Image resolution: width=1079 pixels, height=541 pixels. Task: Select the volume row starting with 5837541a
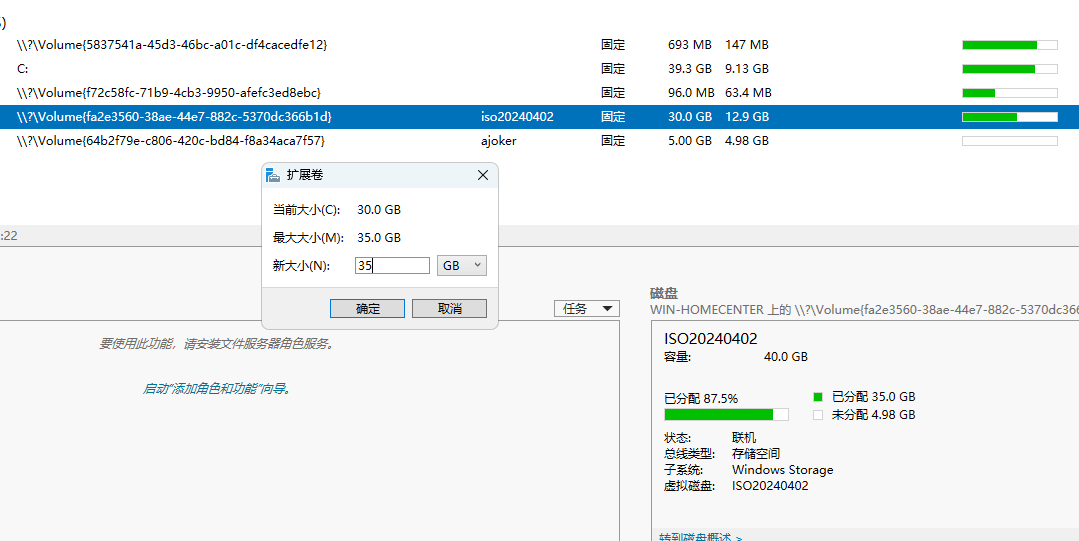coord(540,45)
